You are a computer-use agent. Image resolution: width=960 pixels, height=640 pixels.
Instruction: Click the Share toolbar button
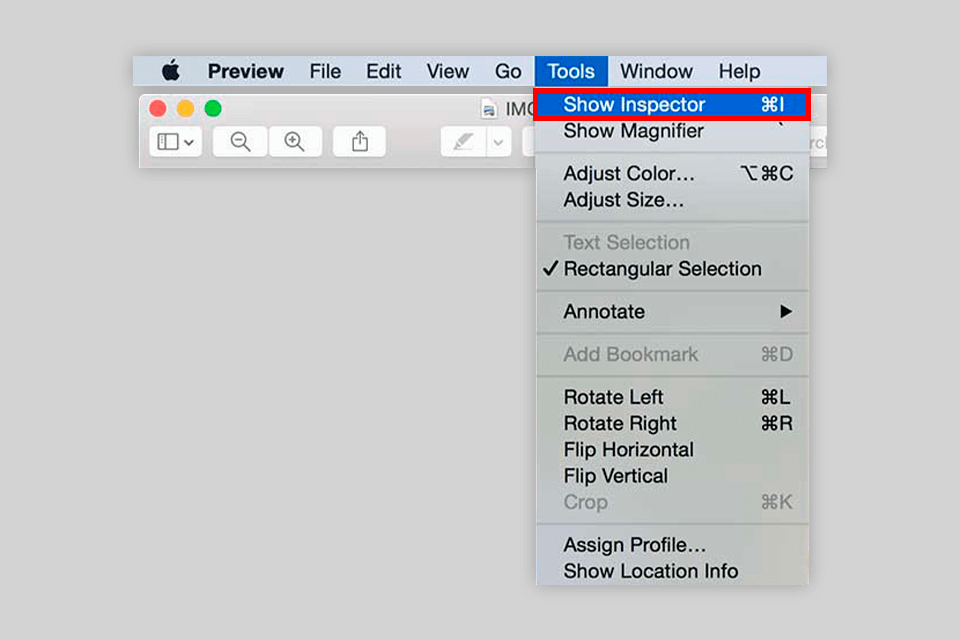point(360,142)
